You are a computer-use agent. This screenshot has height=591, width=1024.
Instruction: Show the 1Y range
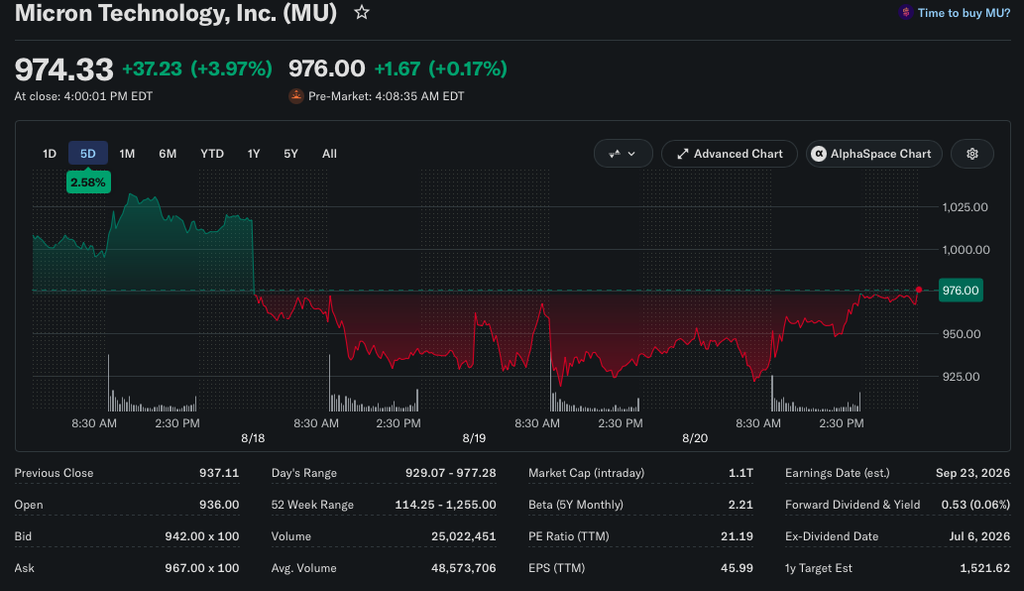click(254, 153)
